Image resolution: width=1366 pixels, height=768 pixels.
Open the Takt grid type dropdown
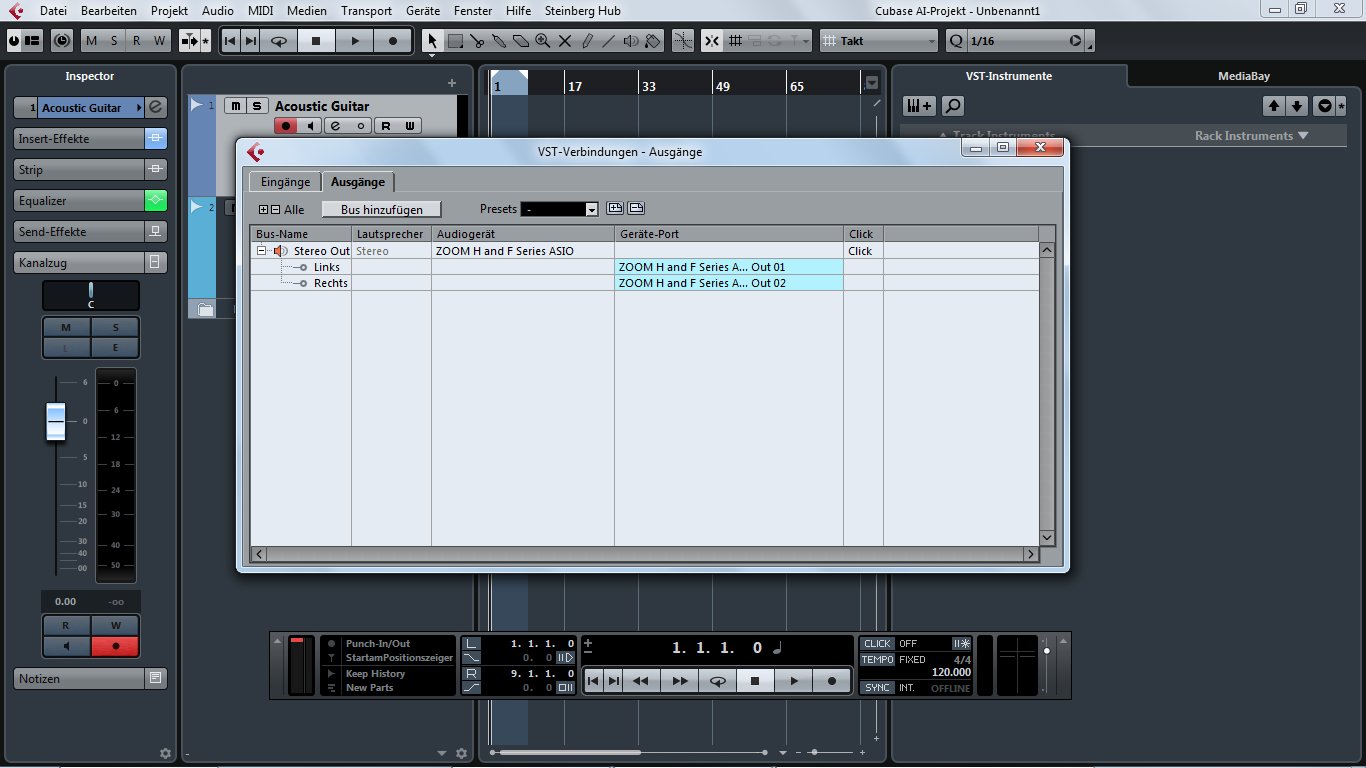(880, 41)
